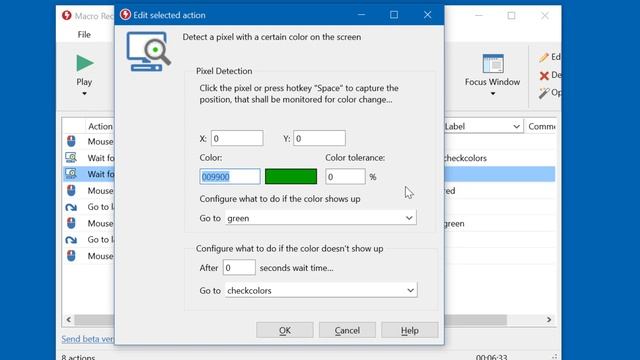Click the Options wrench icon
This screenshot has width=640, height=360.
544,93
